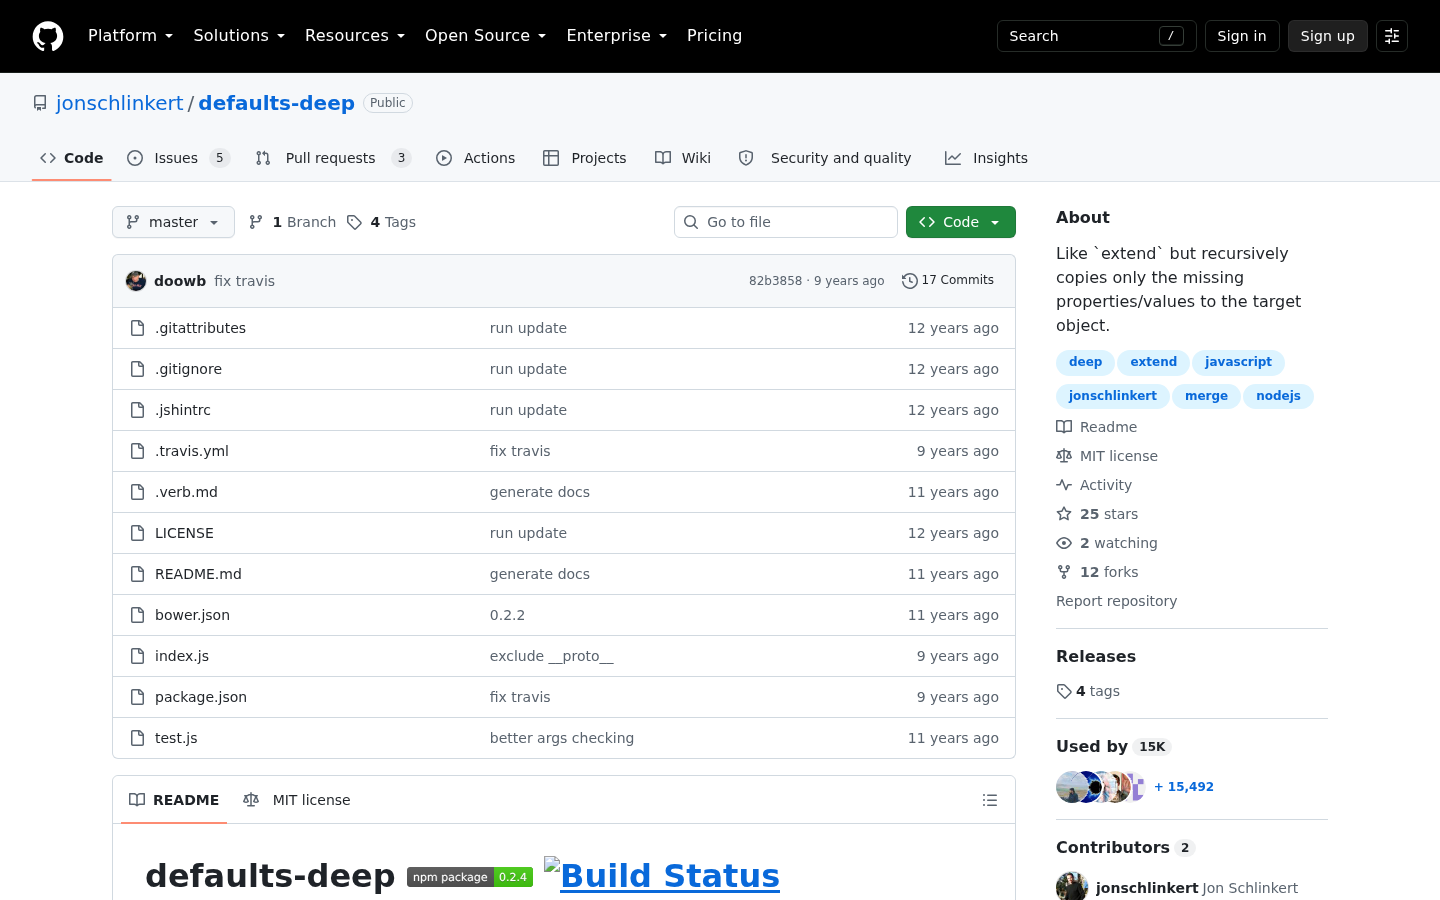Click the jonschlinkert contributor avatar

[1072, 887]
